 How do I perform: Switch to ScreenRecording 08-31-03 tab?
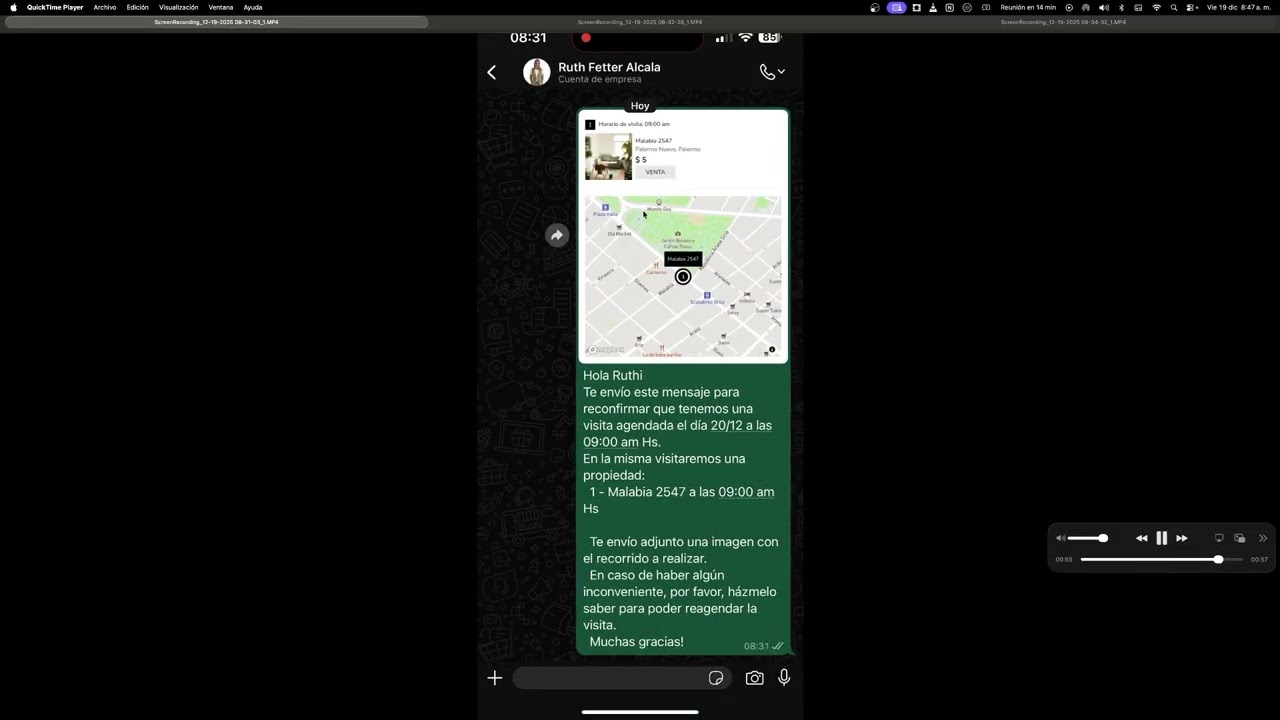point(216,21)
